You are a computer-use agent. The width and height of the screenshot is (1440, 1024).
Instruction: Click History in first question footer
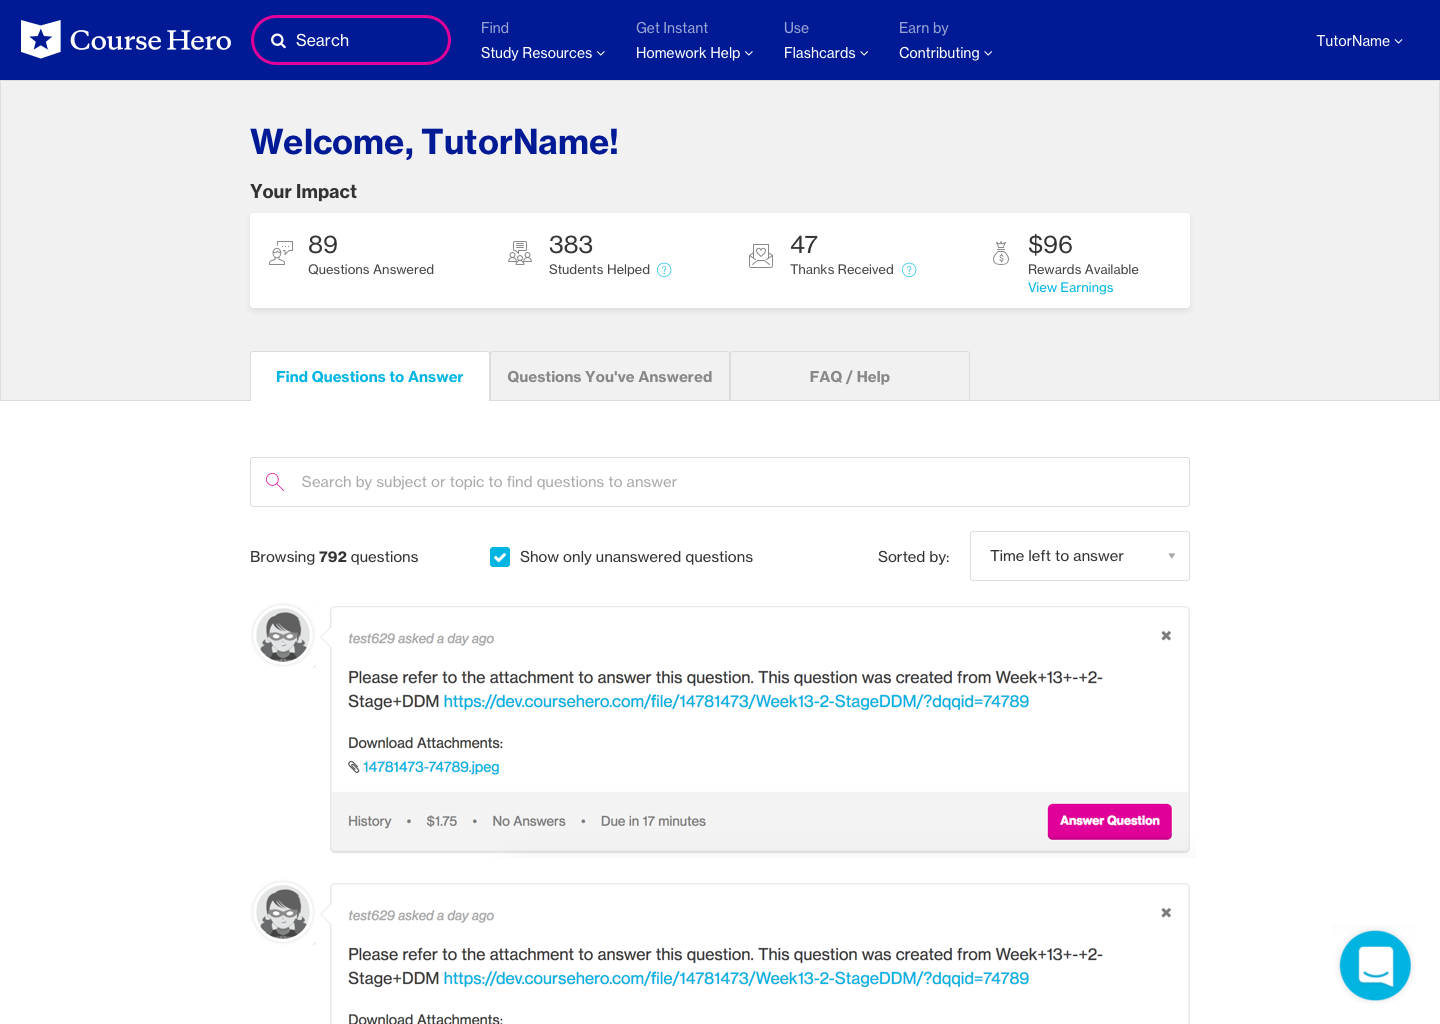[x=370, y=821]
